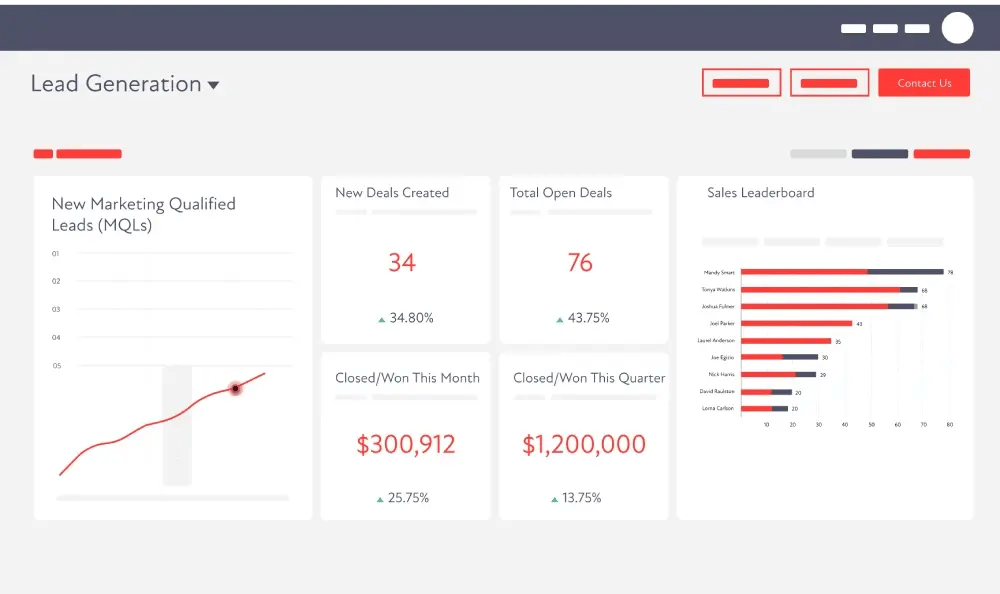Select the nav item nearest the avatar

tap(917, 29)
